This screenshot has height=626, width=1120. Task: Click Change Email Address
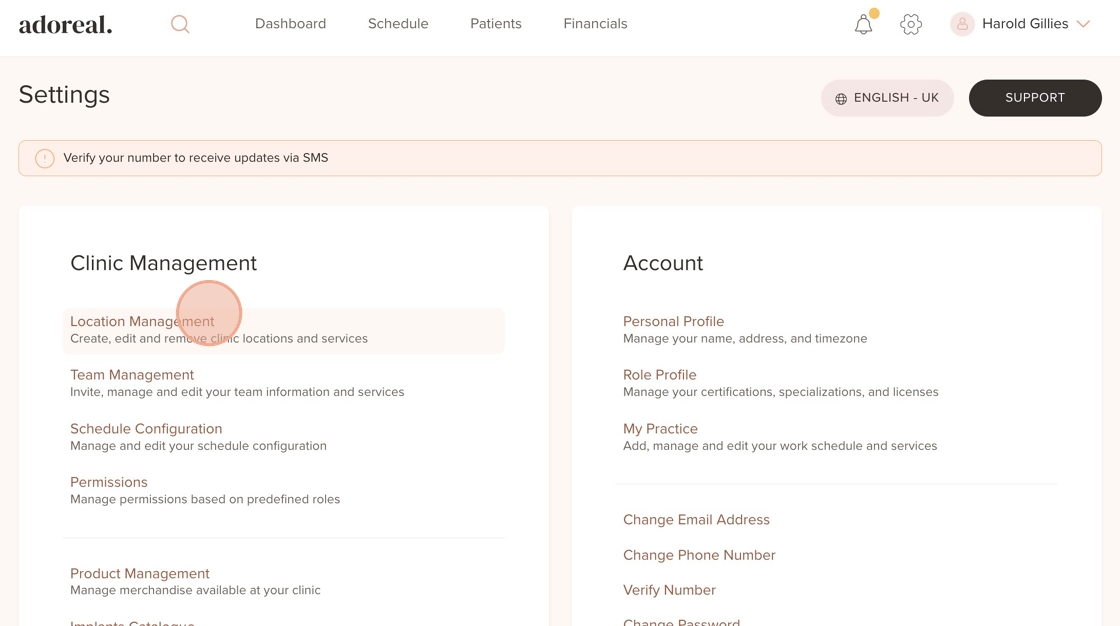click(x=696, y=520)
